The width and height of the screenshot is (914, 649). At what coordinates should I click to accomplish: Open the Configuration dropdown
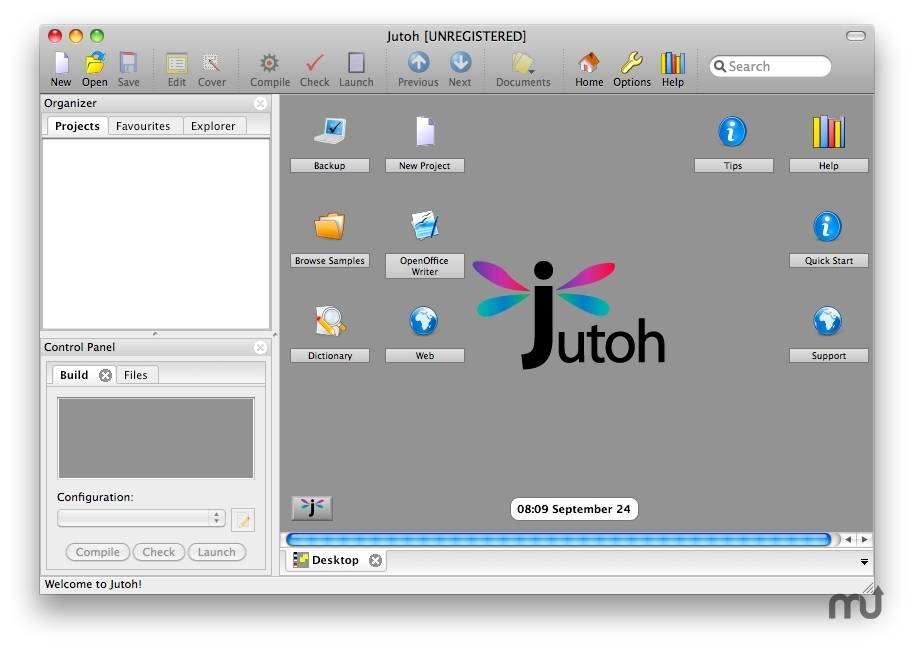(x=141, y=518)
